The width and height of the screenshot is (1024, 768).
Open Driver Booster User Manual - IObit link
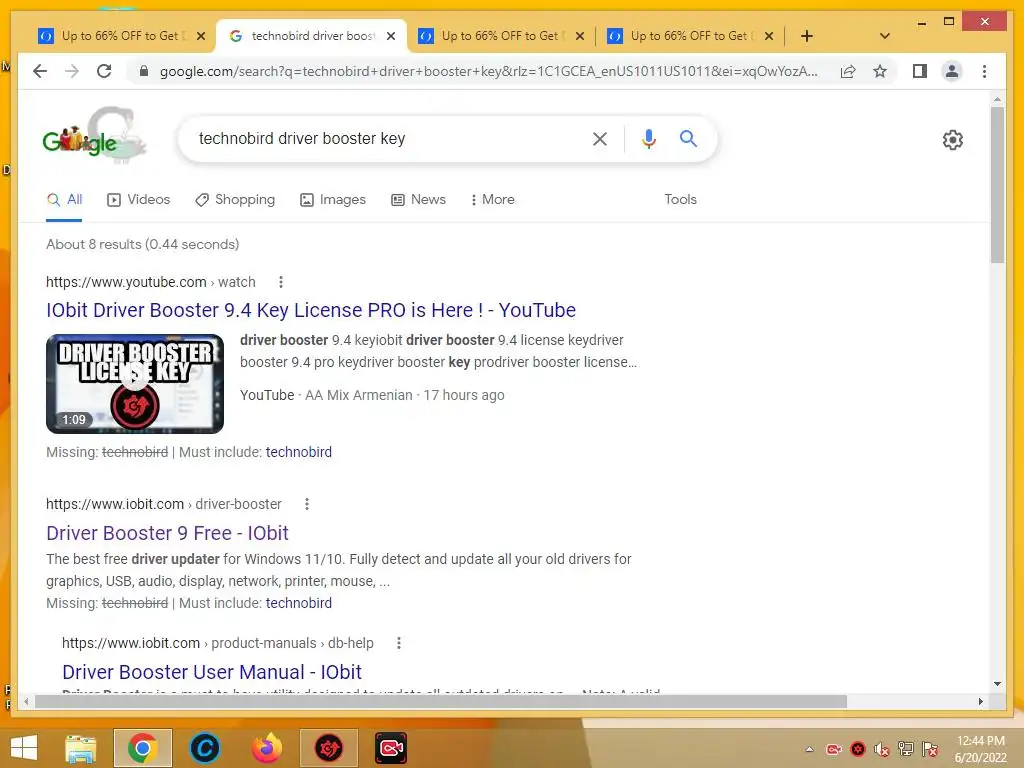pos(212,672)
